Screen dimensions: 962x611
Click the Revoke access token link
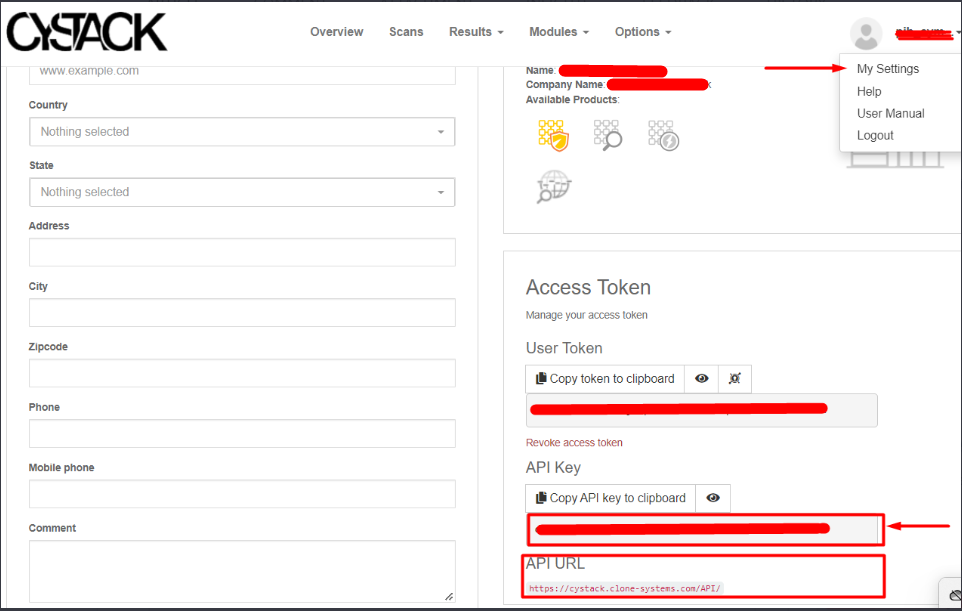coord(574,442)
